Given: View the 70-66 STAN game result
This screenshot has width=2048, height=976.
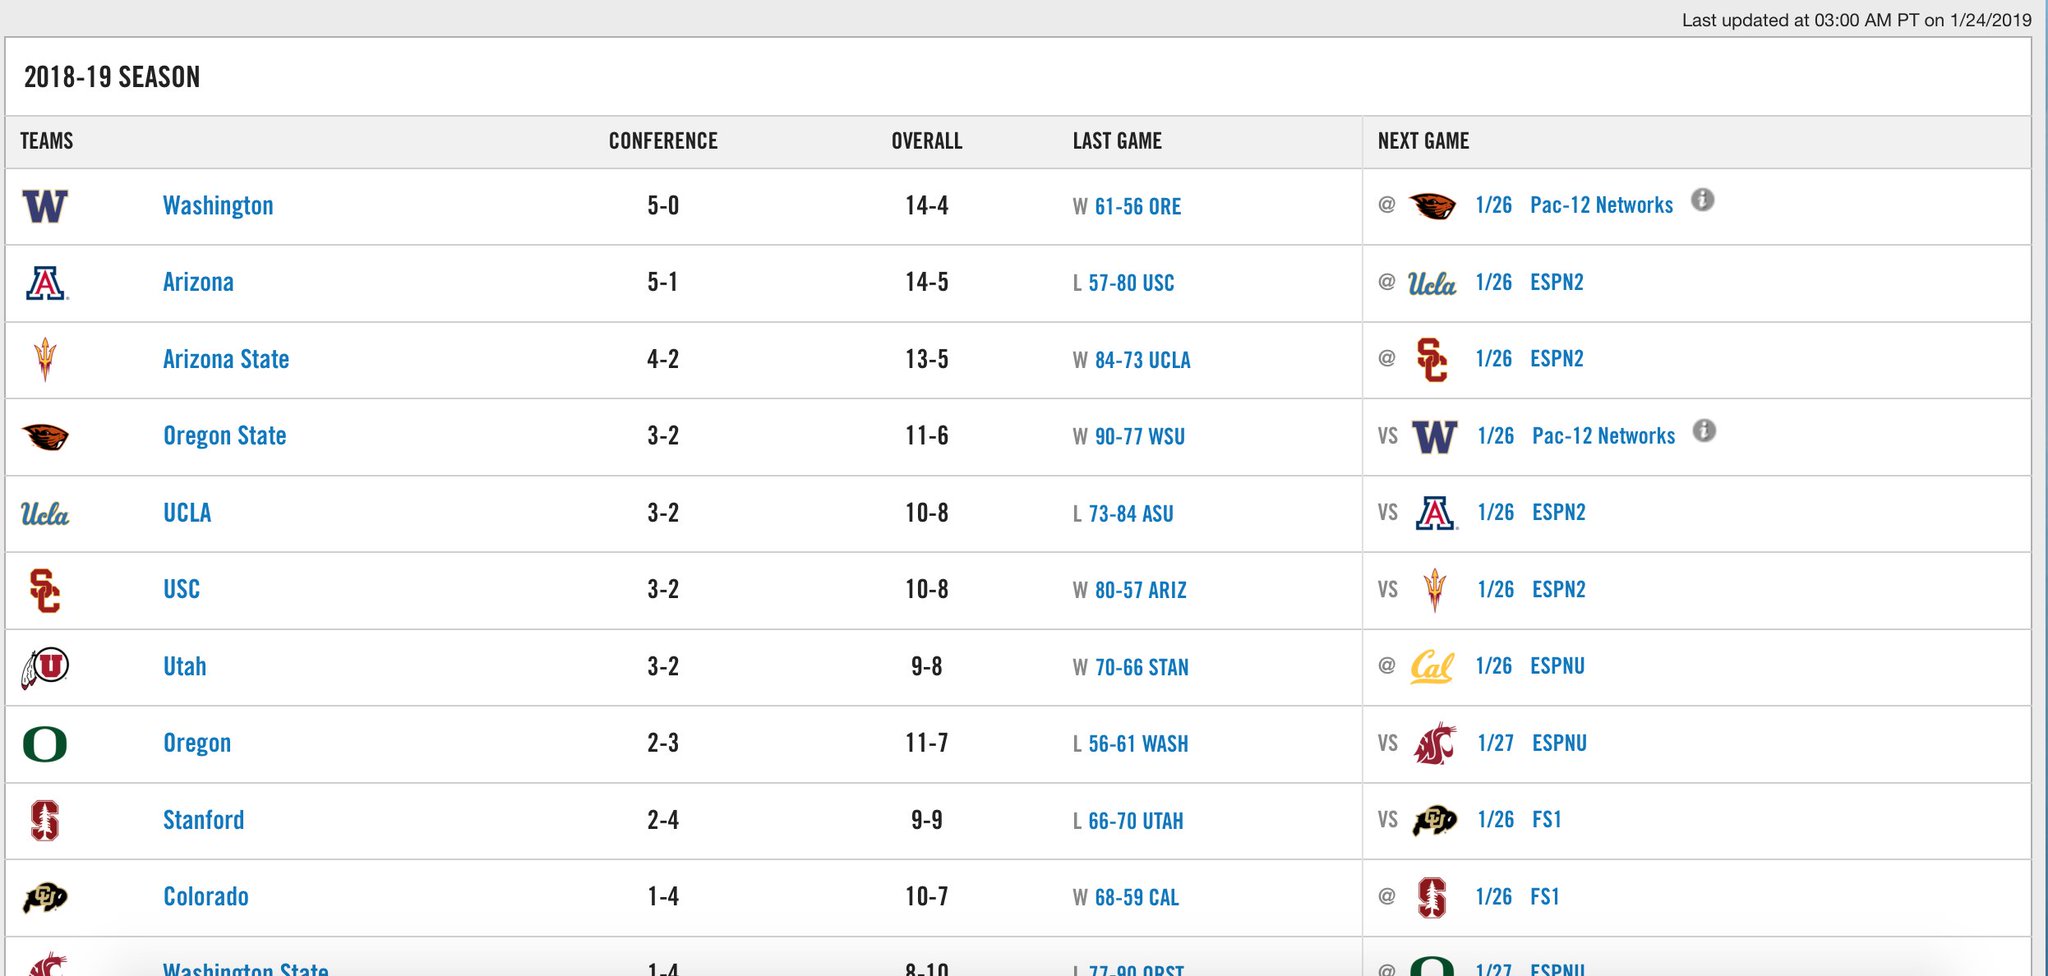Looking at the screenshot, I should click(x=1142, y=668).
